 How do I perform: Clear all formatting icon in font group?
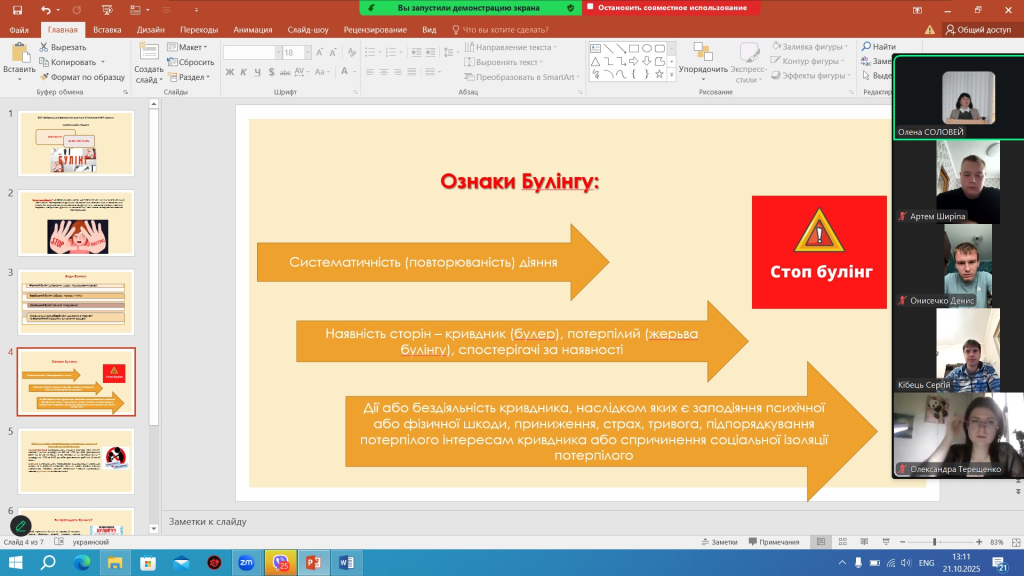(x=352, y=52)
